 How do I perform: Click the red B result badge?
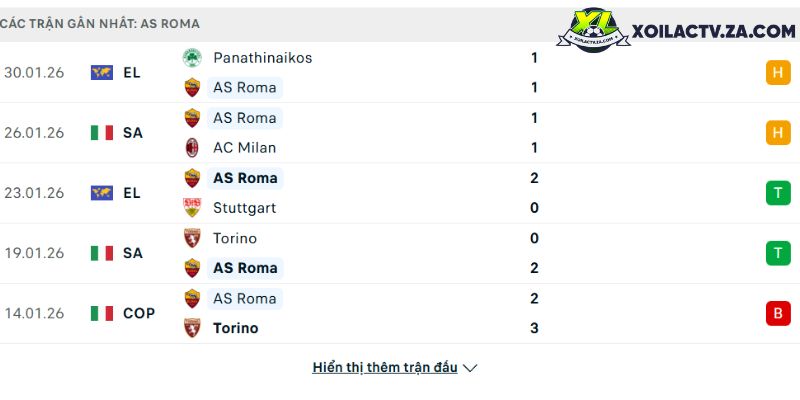(777, 313)
